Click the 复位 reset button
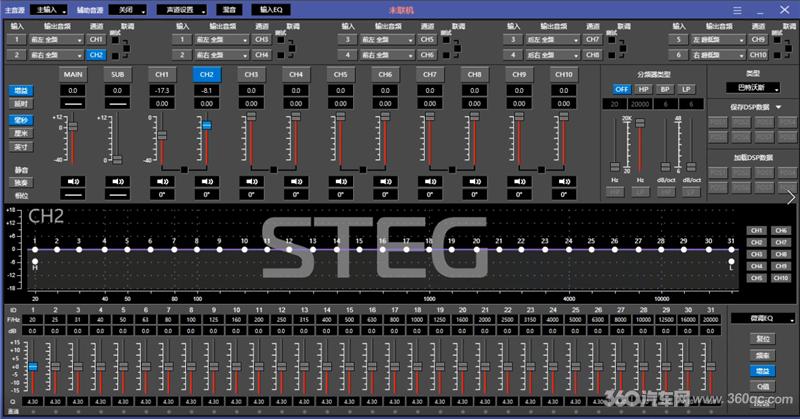Viewport: 800px width, 419px height. coord(763,339)
